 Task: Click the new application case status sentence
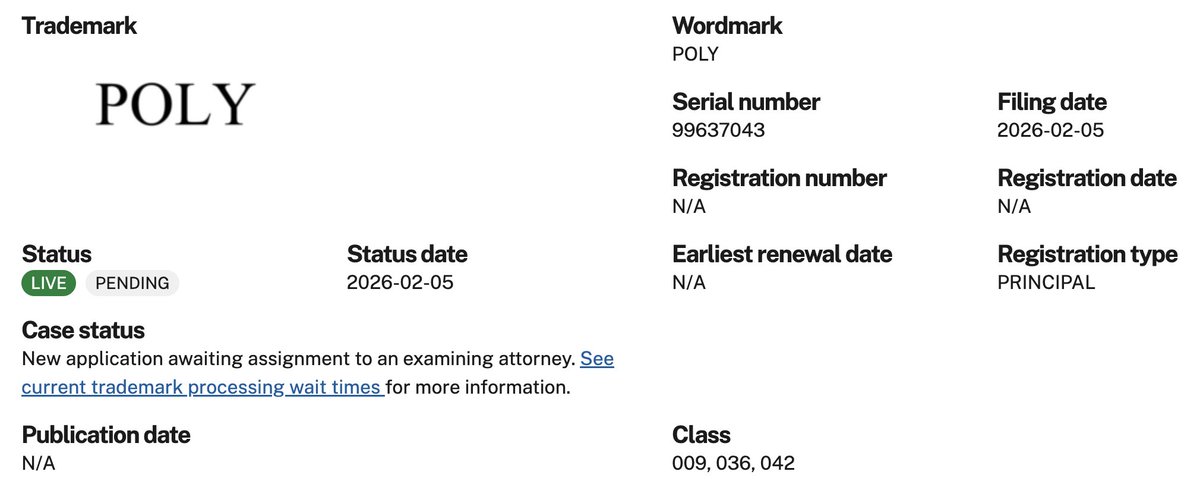tap(298, 358)
